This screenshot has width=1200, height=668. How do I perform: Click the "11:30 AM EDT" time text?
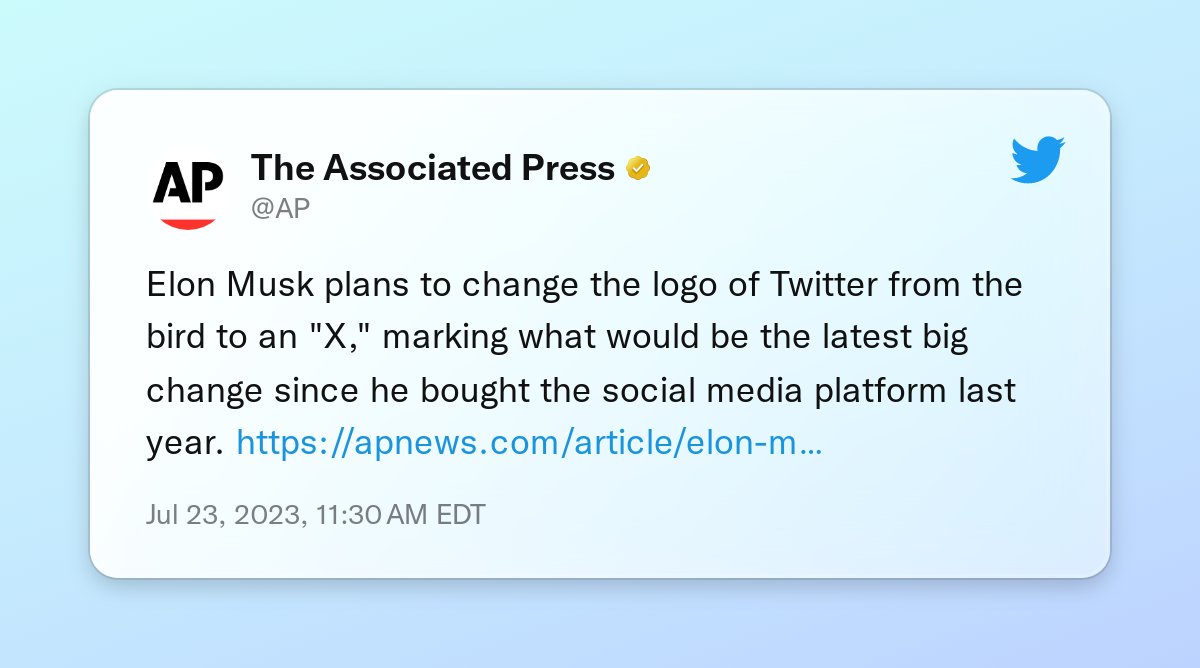[400, 515]
